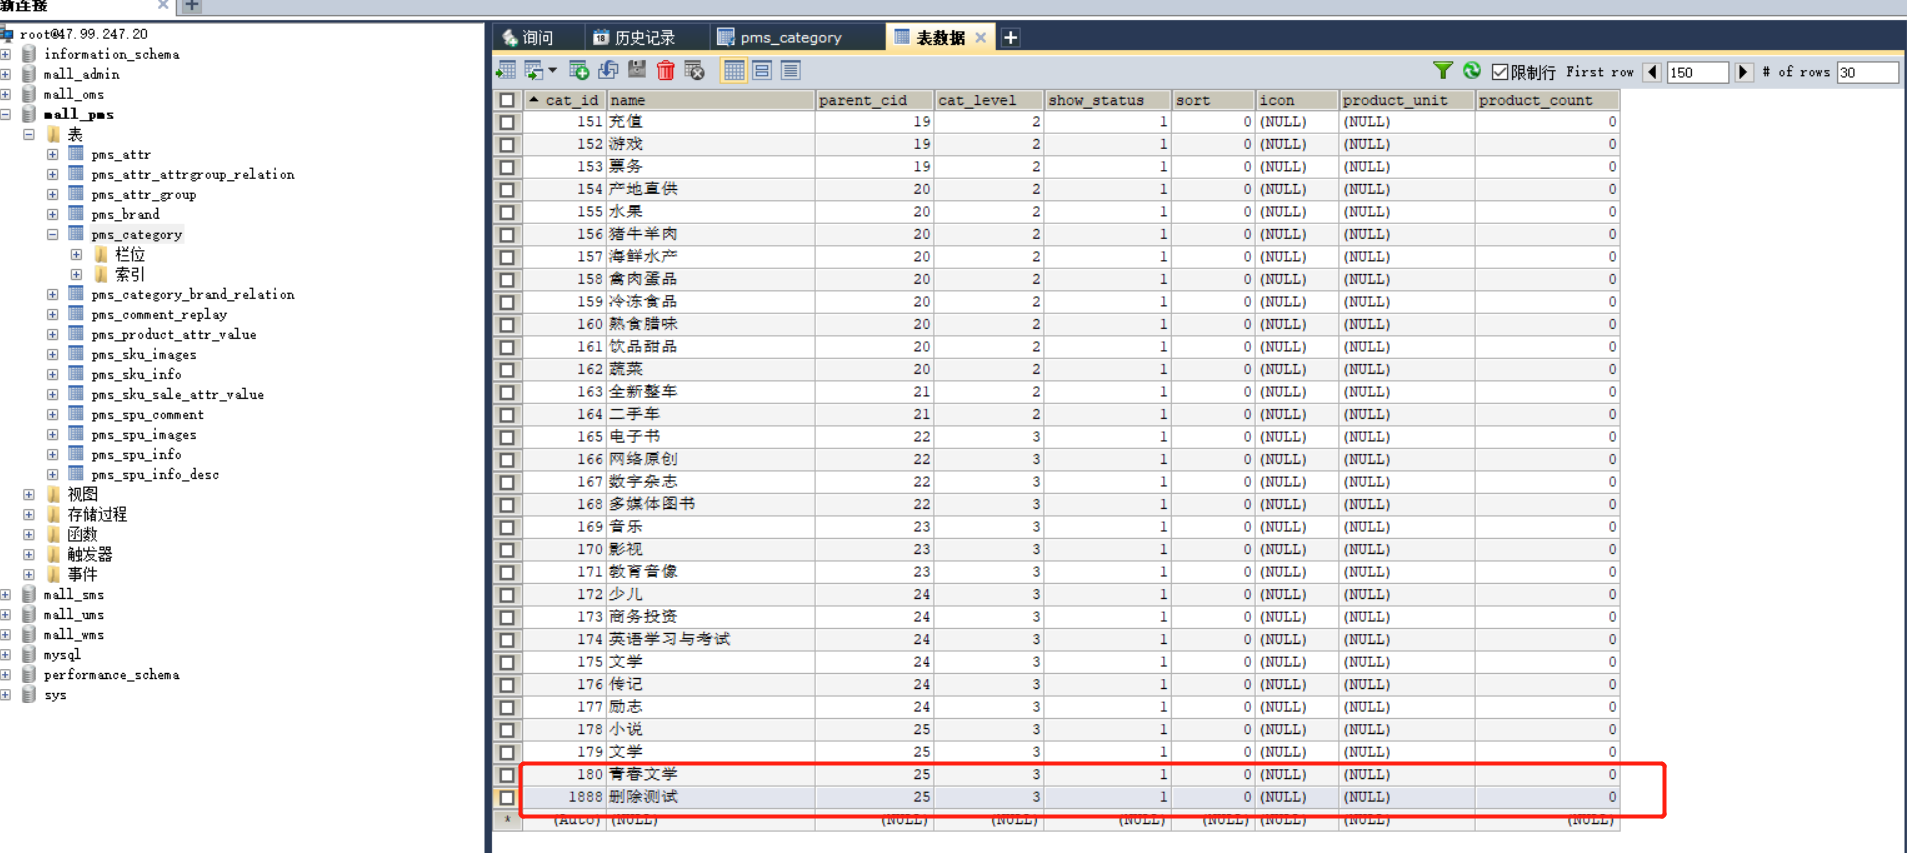
Task: Check the row checkbox for cat_id 155
Action: tap(507, 212)
